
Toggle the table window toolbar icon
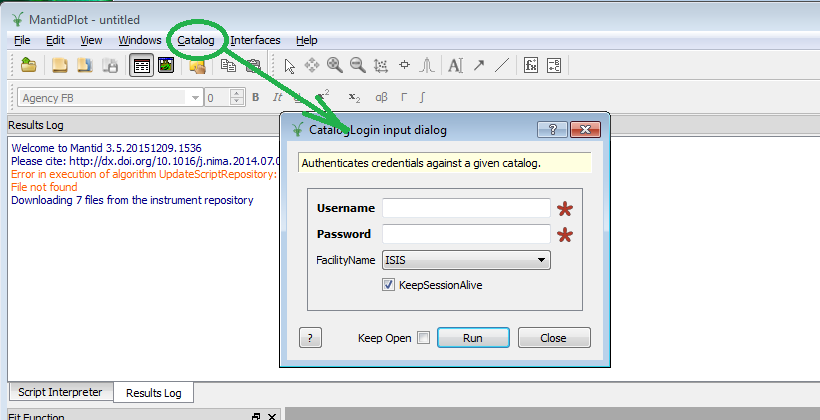click(142, 65)
